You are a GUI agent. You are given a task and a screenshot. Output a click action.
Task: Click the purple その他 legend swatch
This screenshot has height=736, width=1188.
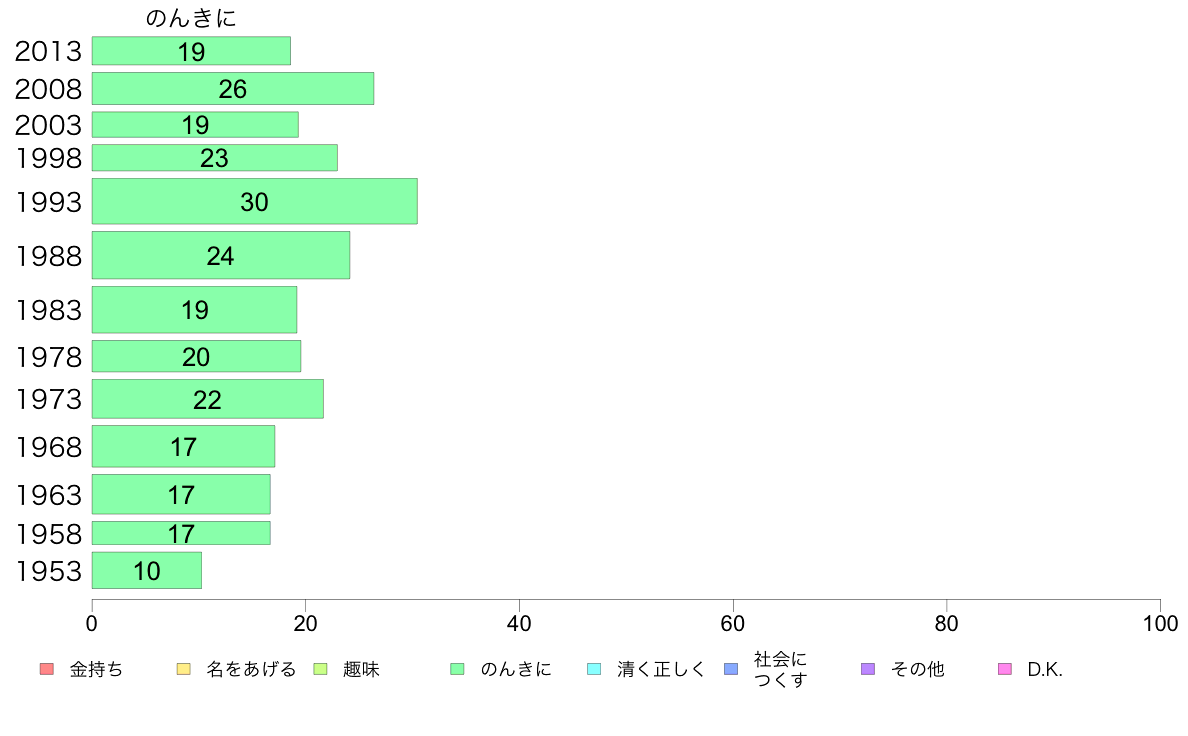(868, 669)
